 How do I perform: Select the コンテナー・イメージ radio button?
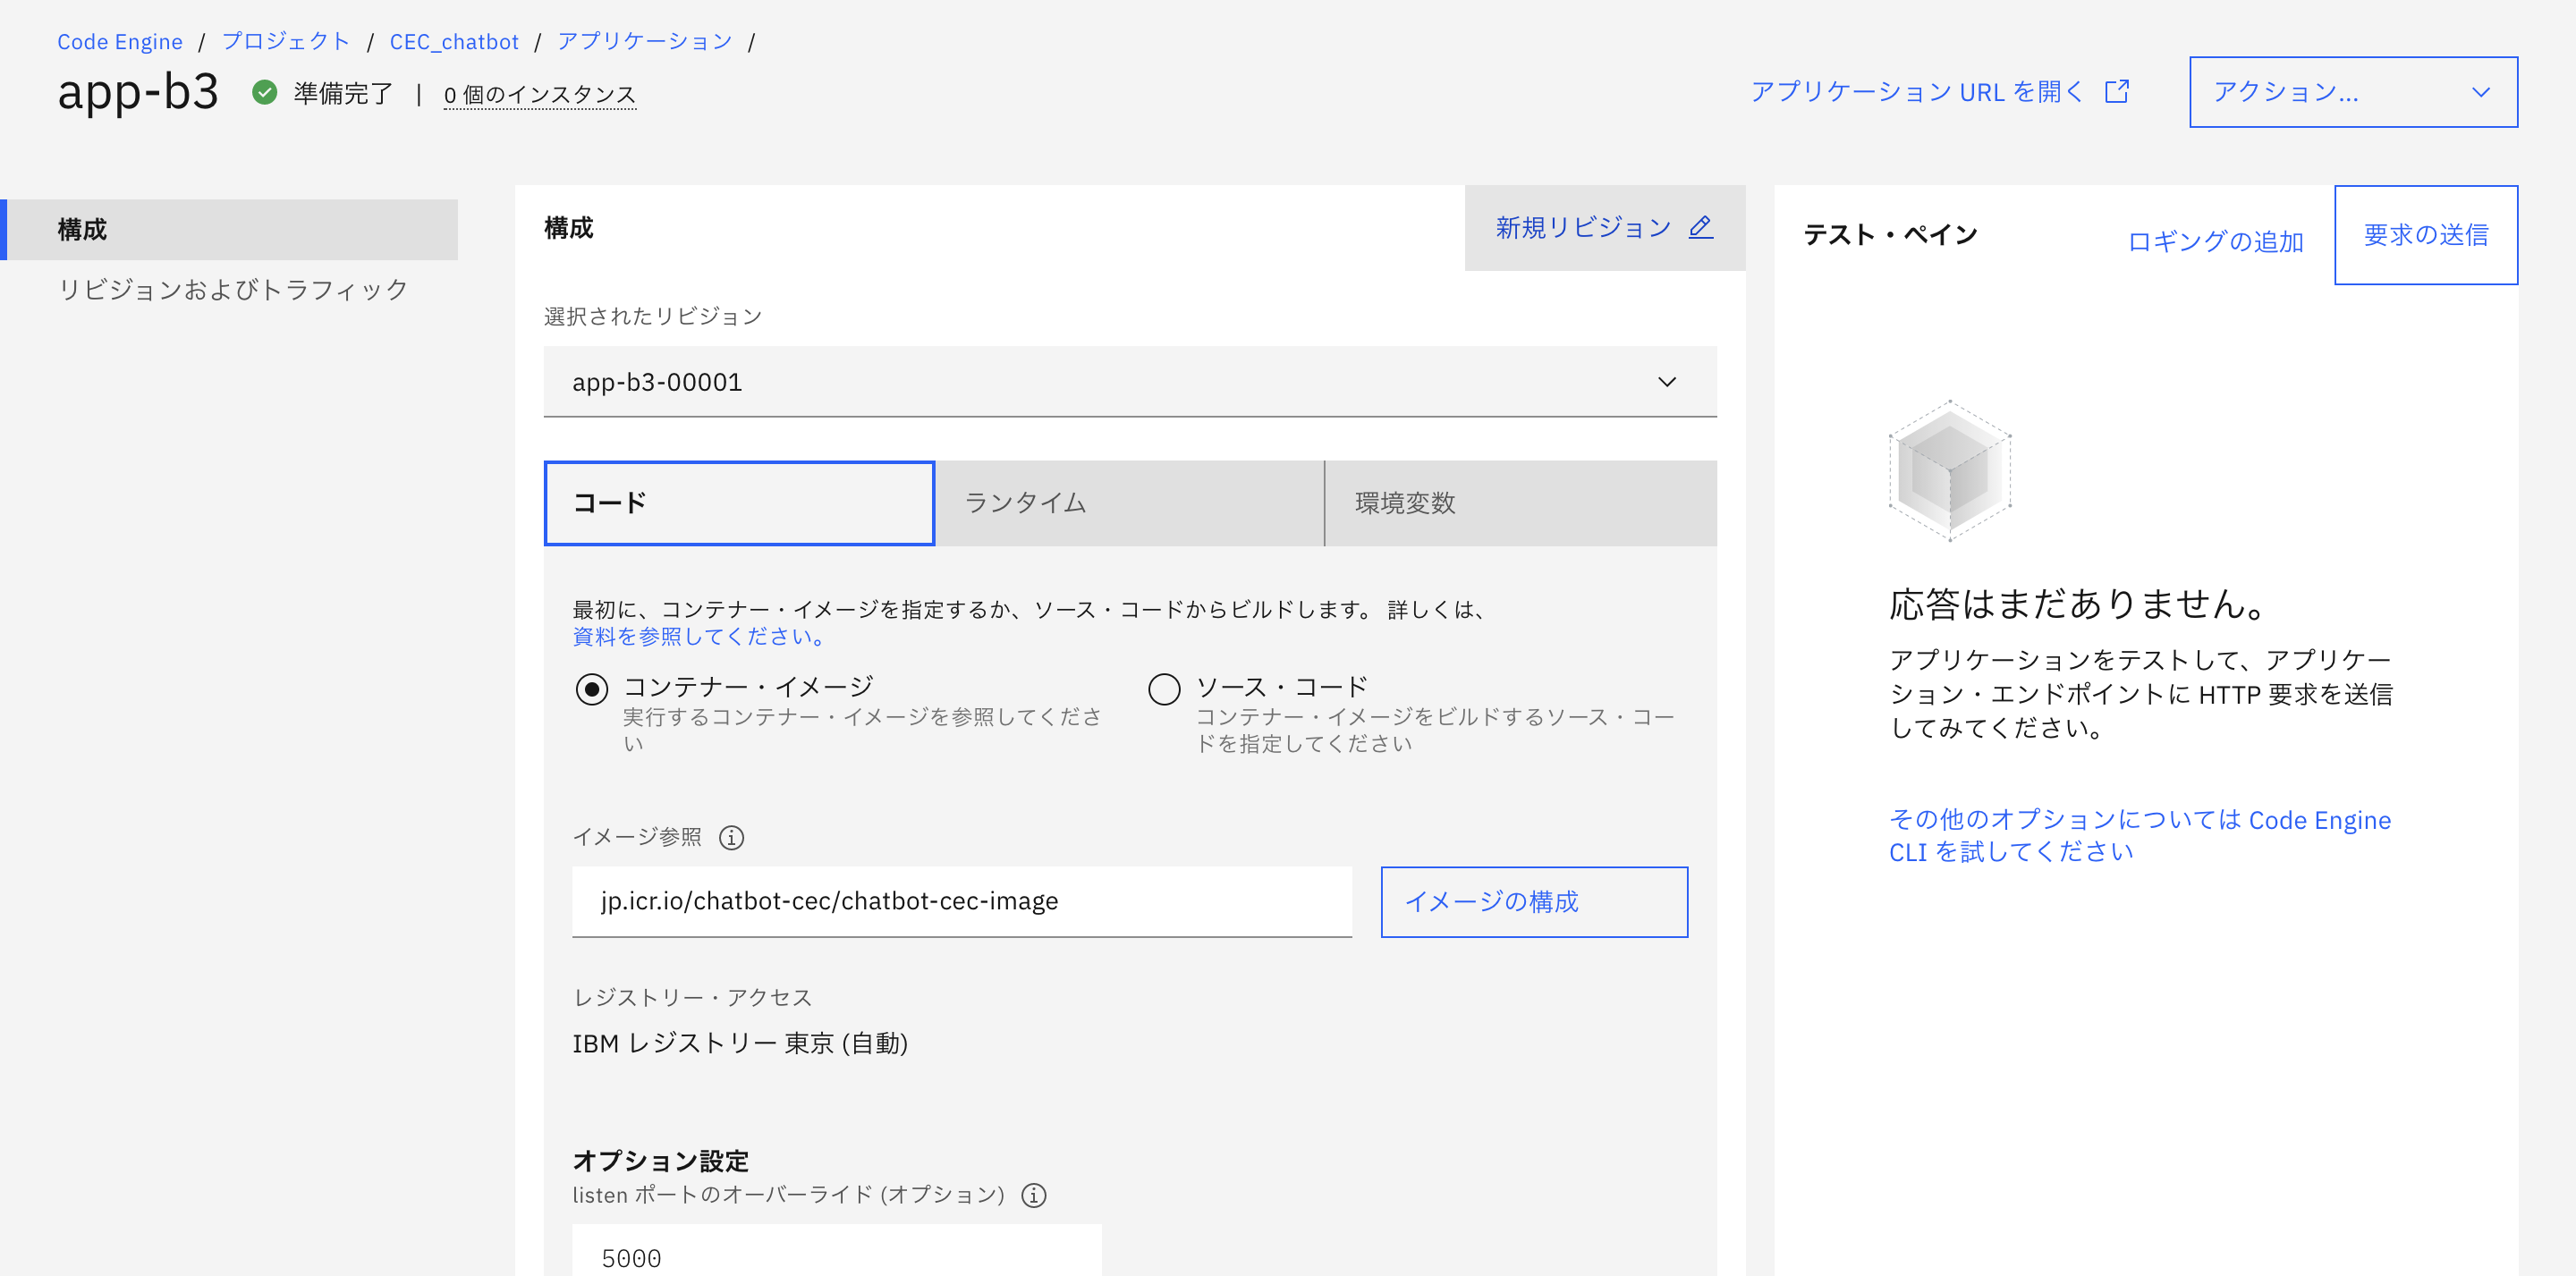click(592, 689)
